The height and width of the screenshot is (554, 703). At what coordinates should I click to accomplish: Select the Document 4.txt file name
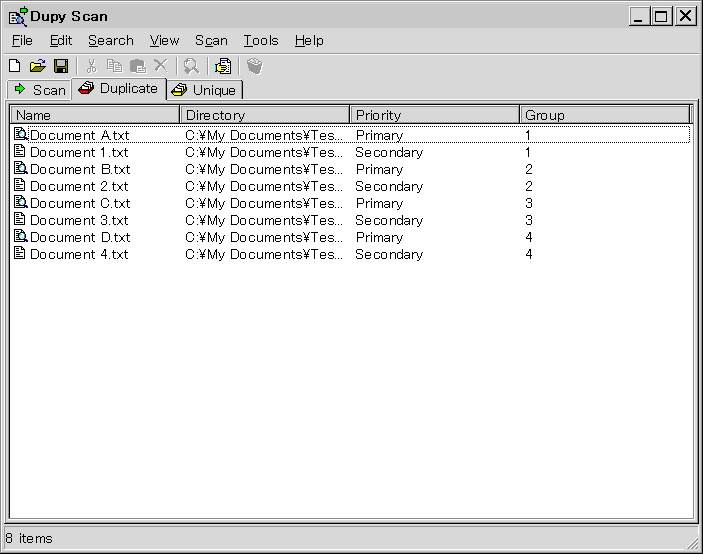79,255
